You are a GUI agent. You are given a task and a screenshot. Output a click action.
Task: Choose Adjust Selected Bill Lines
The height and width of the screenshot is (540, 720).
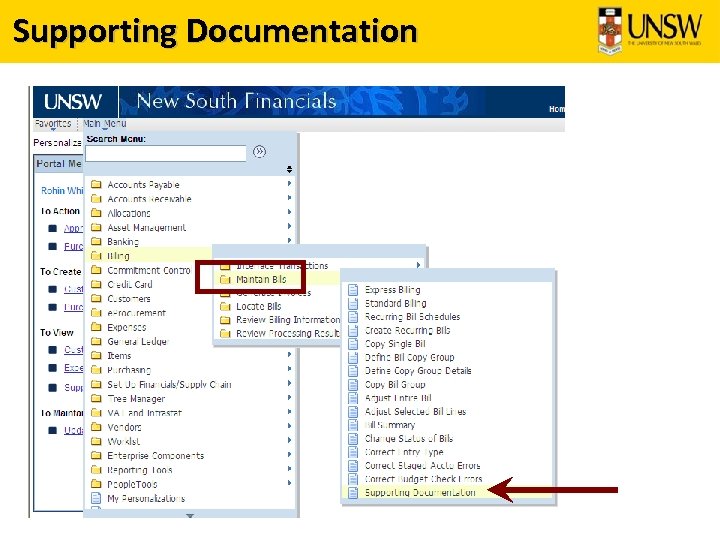click(416, 411)
